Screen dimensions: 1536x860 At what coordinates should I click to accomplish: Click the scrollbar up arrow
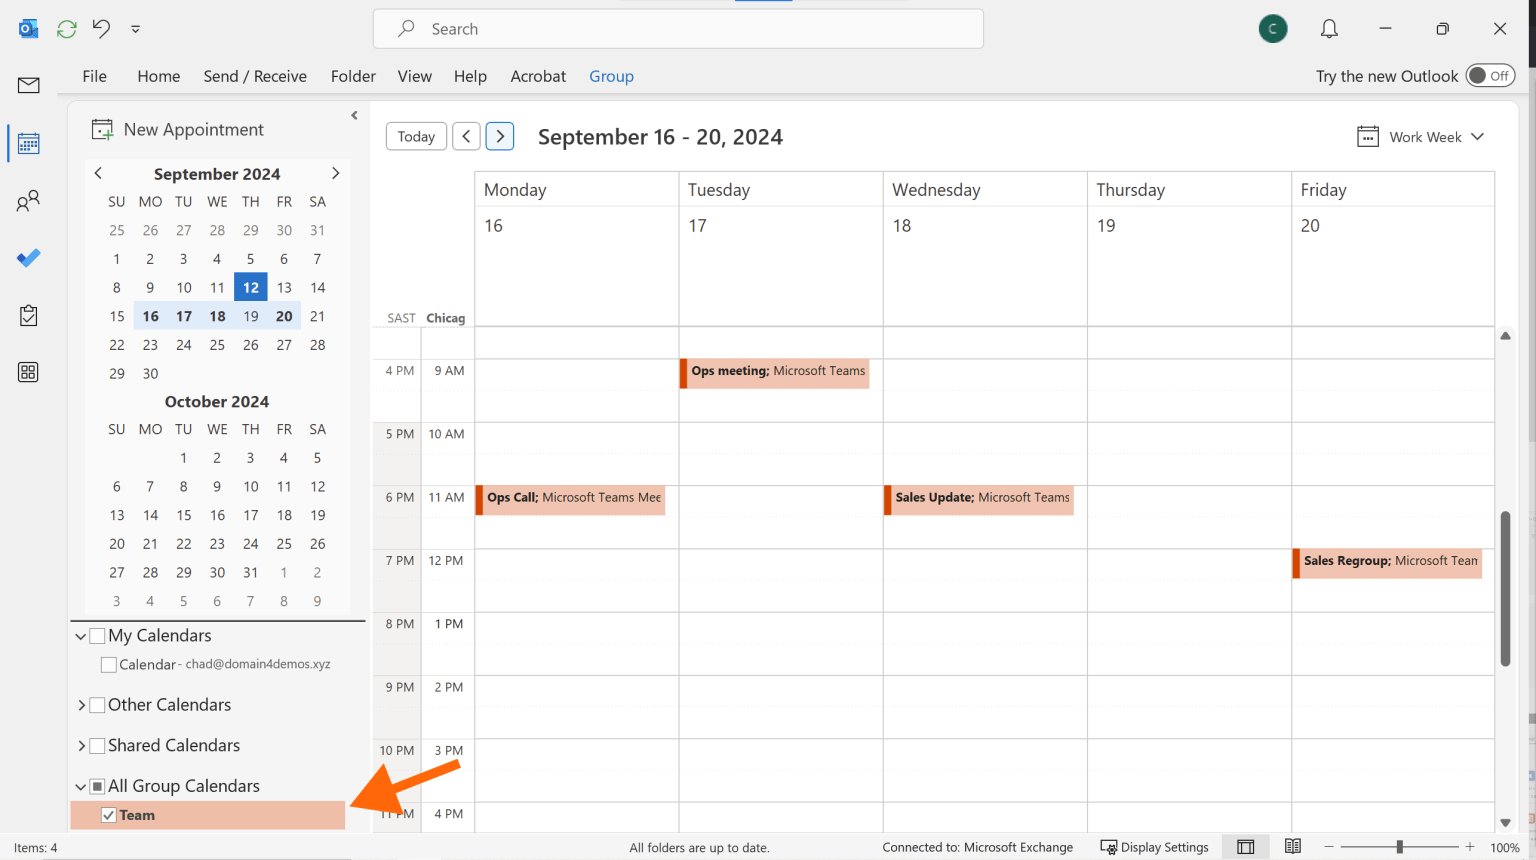click(x=1505, y=336)
